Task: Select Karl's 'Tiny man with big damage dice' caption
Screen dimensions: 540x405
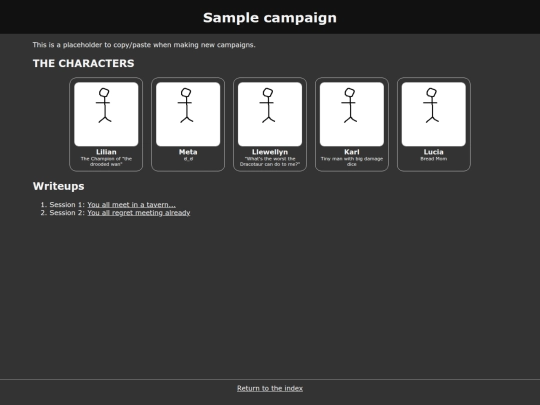Action: tap(352, 162)
